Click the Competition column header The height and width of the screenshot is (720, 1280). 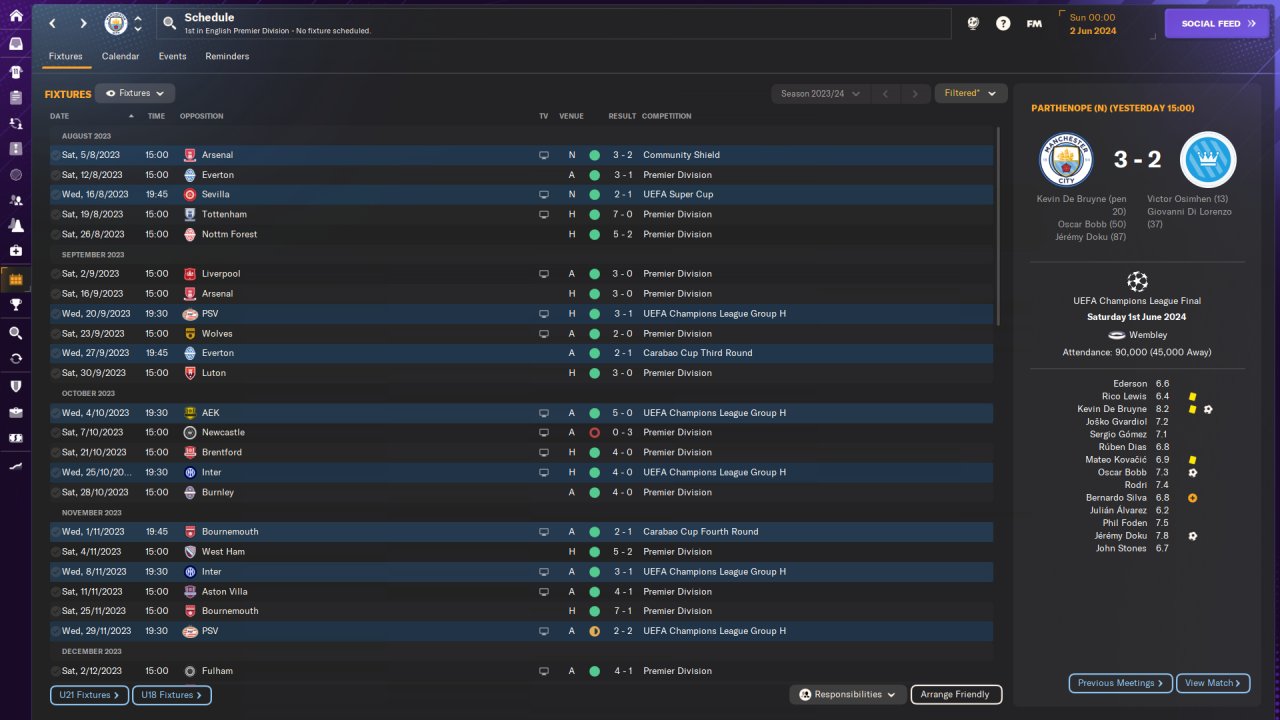(666, 116)
